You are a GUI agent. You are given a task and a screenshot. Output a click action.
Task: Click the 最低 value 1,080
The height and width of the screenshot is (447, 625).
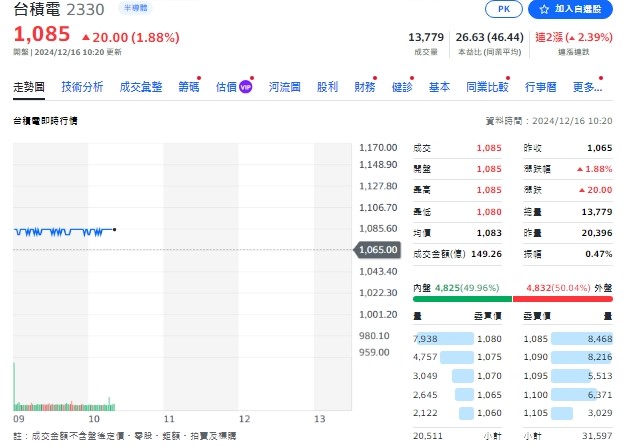(489, 212)
